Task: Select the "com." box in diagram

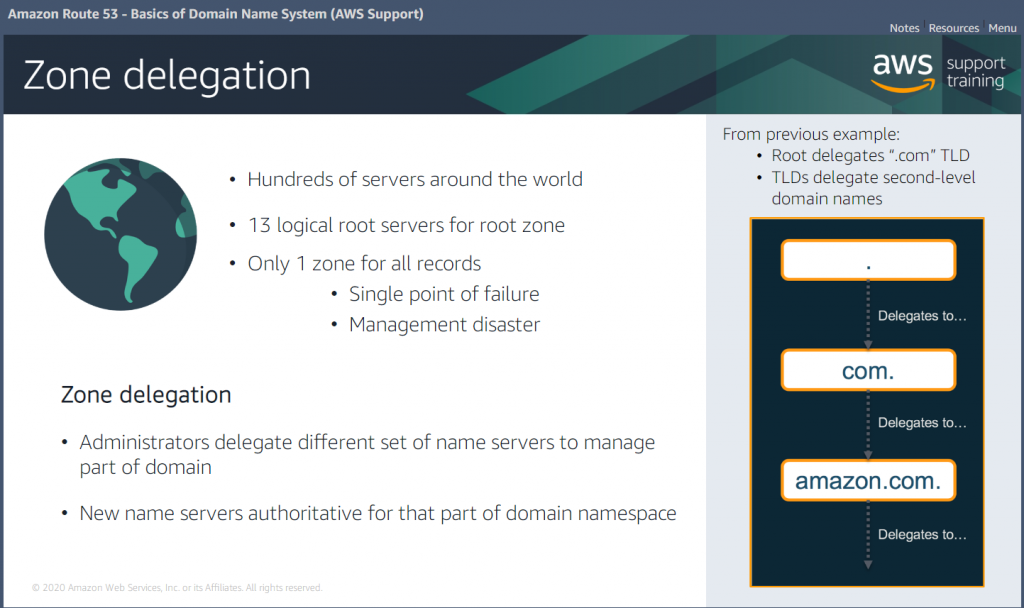Action: point(868,371)
